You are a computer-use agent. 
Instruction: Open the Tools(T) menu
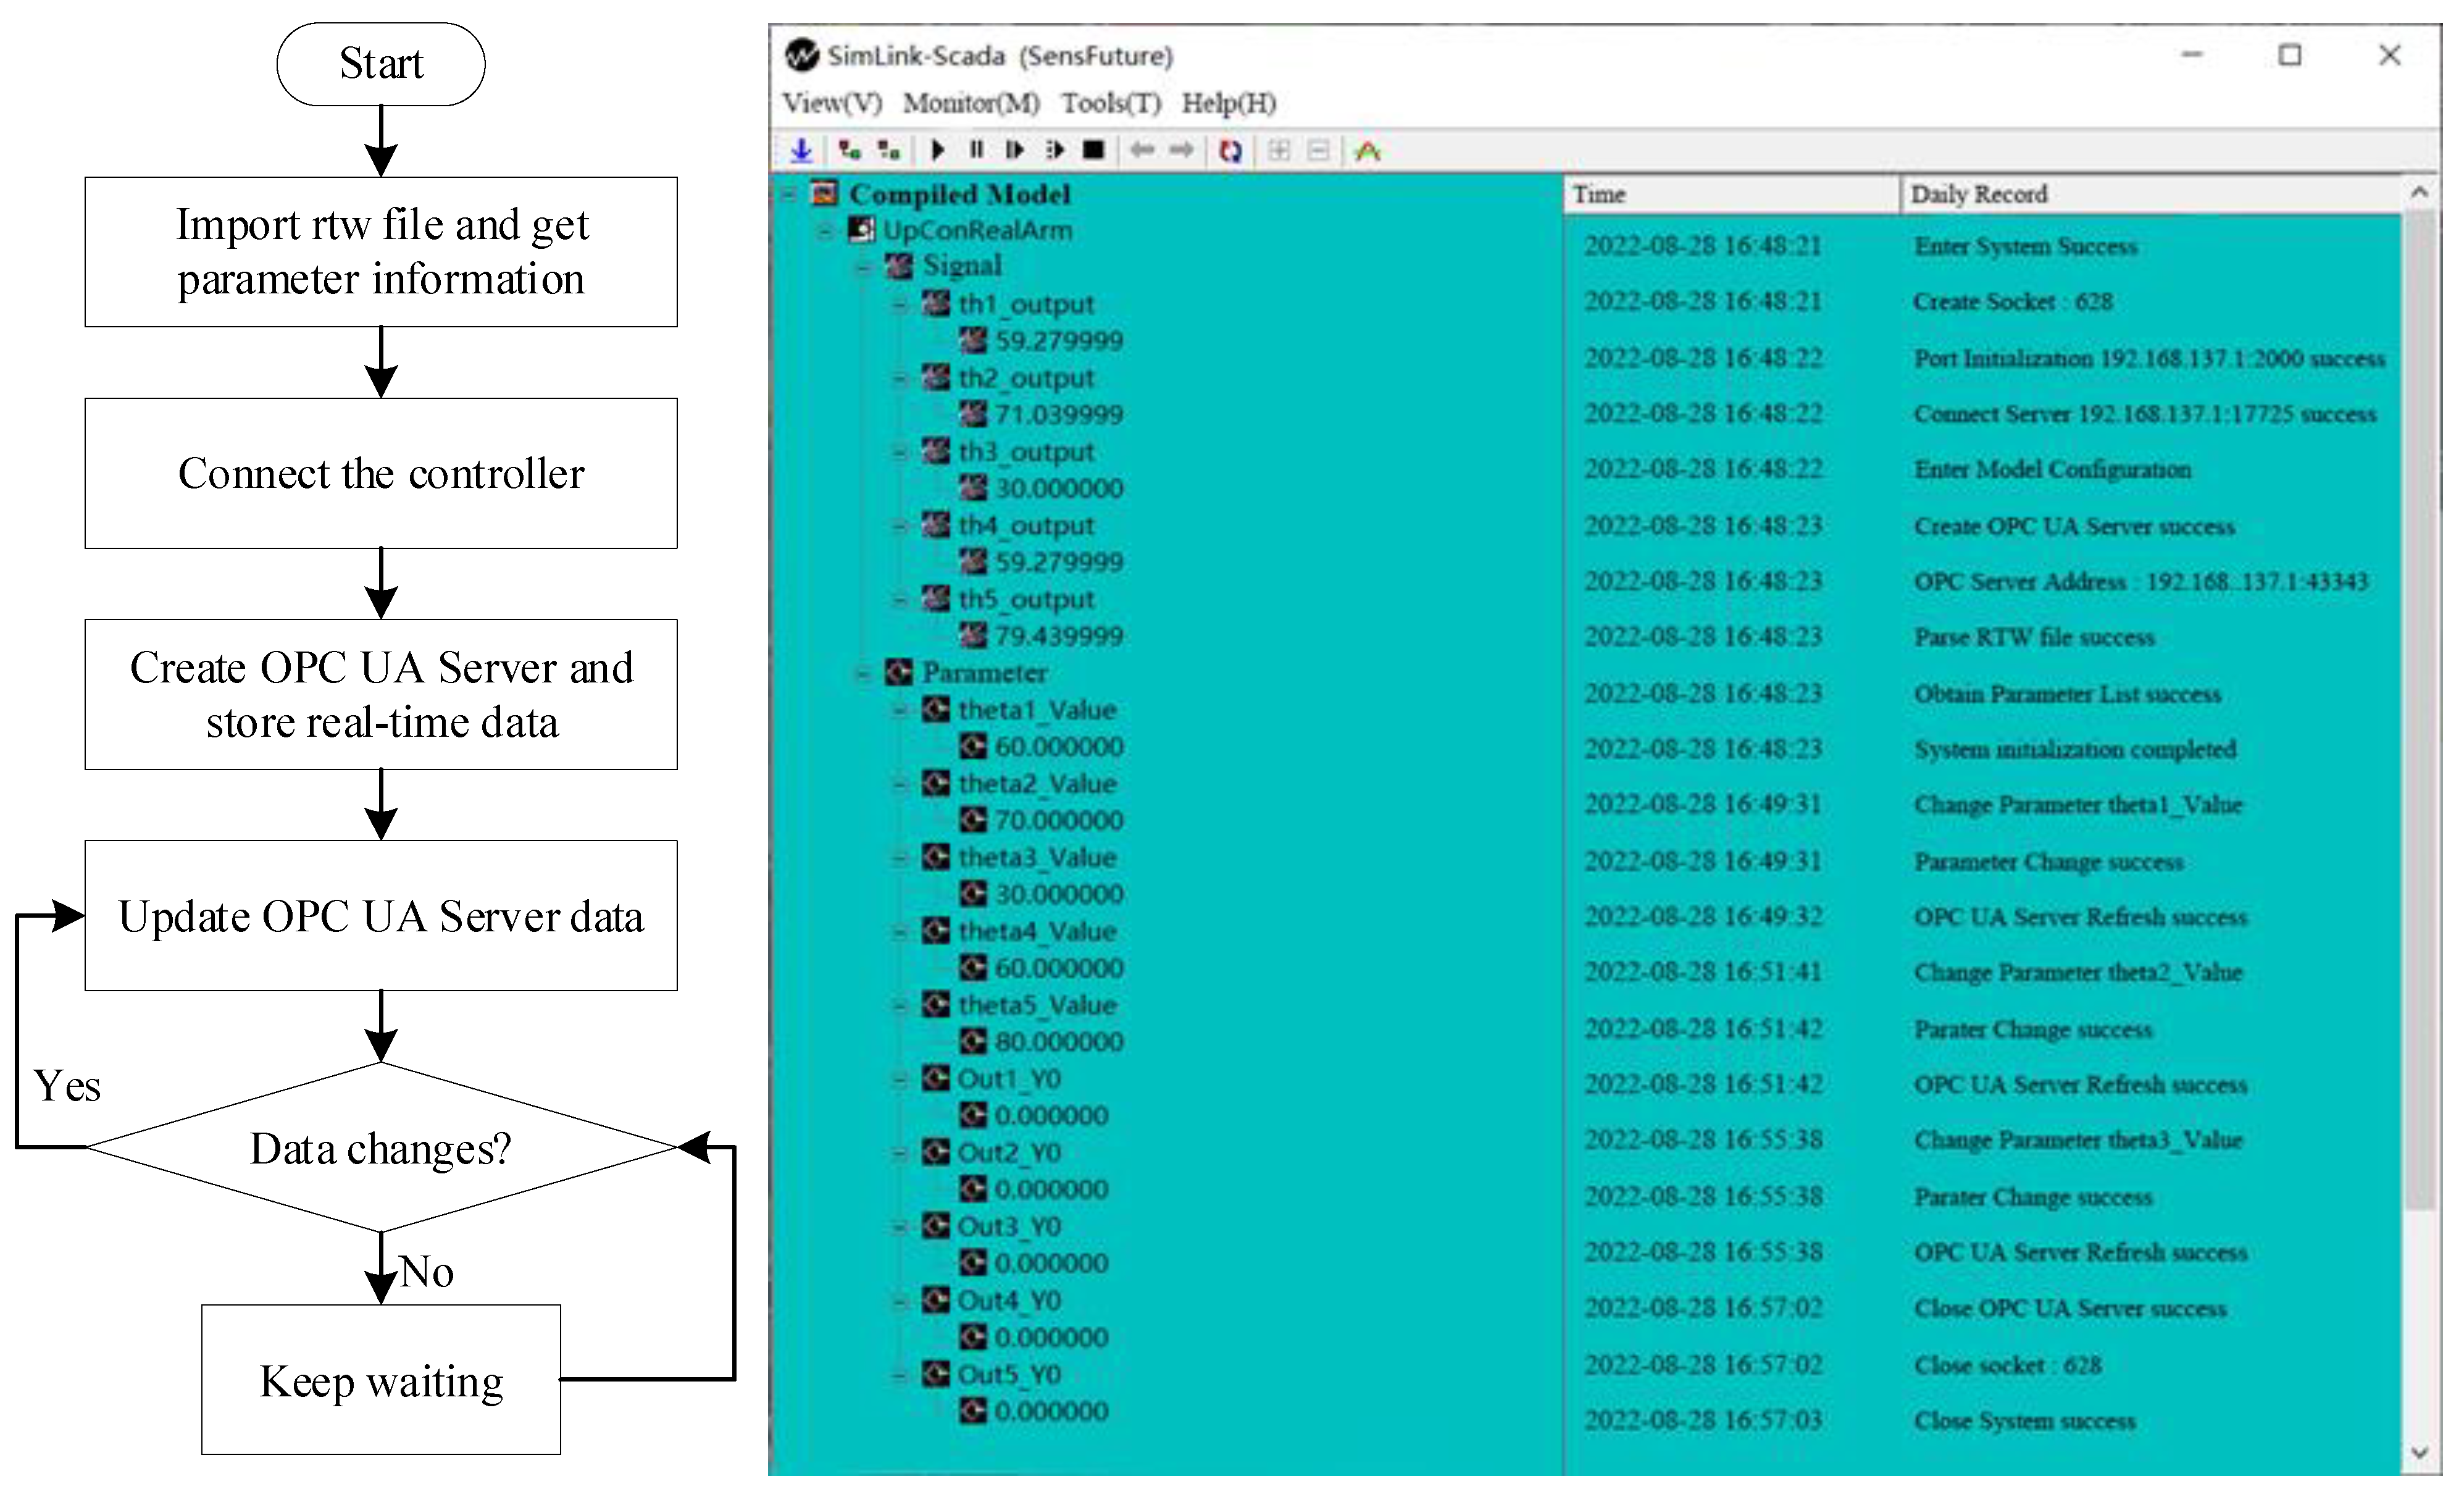tap(1110, 103)
